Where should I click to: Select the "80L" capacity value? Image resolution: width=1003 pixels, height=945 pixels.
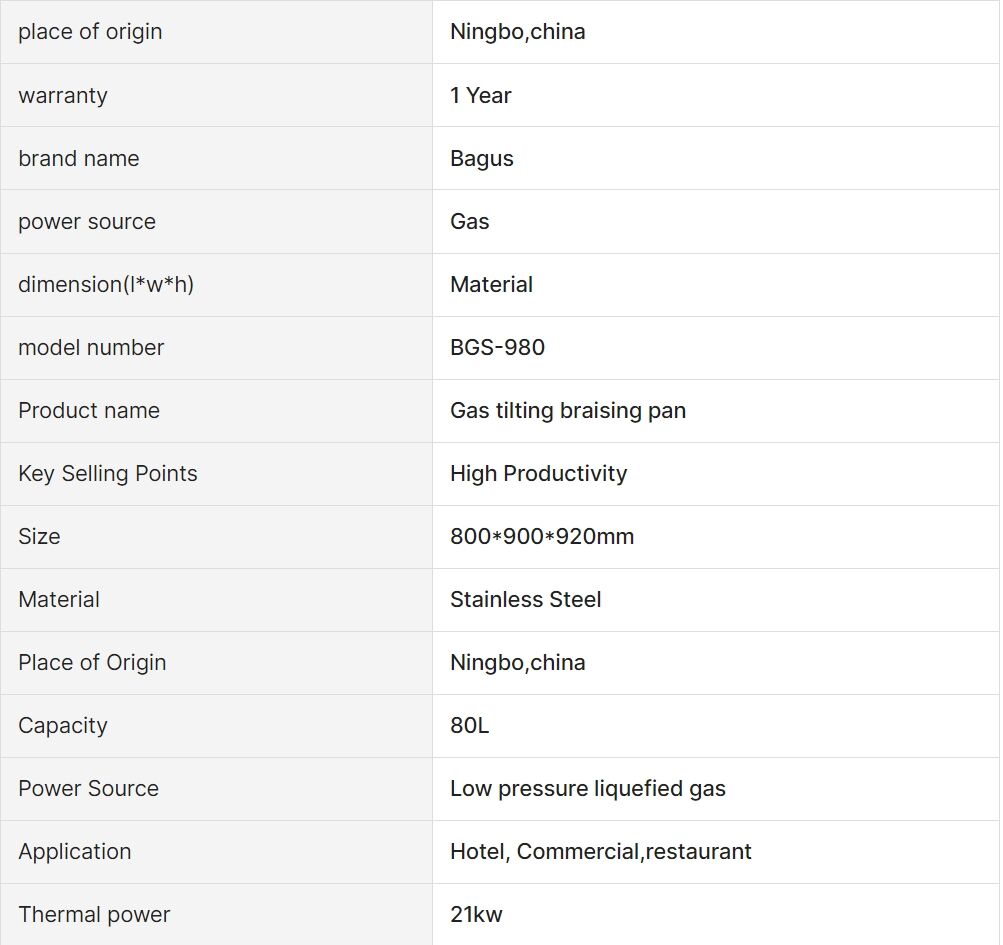coord(470,726)
